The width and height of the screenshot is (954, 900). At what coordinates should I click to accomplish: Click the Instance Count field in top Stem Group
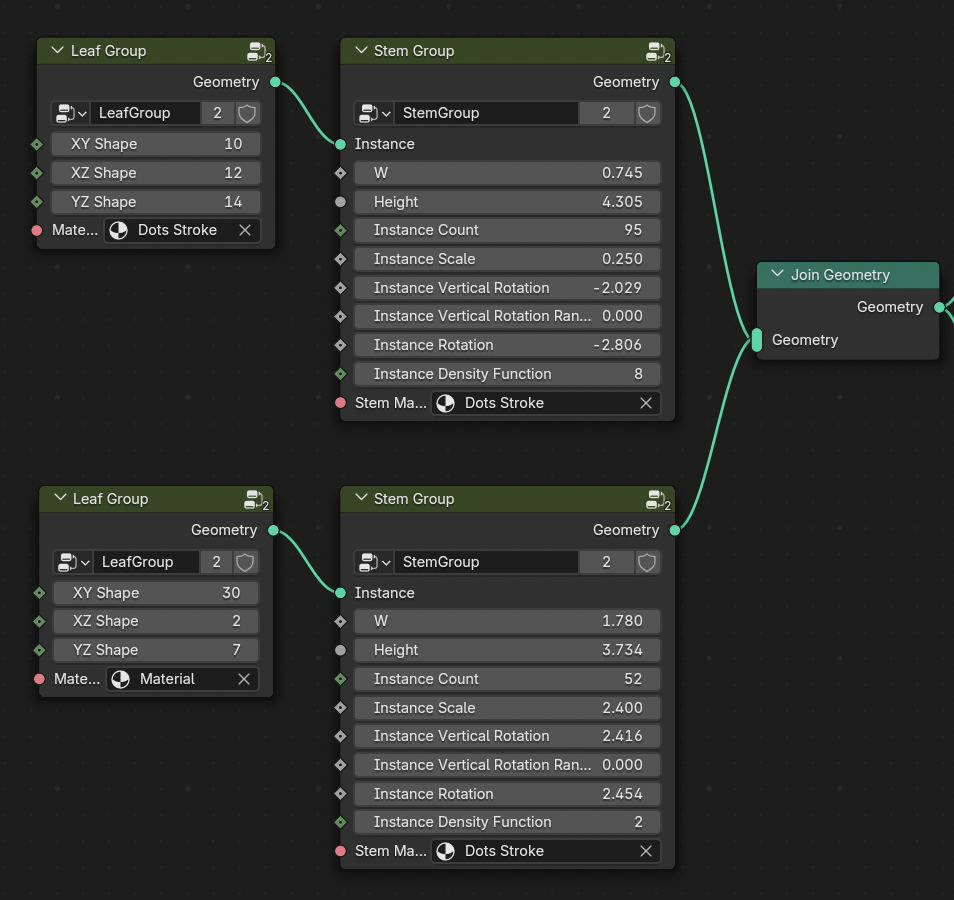(x=507, y=230)
